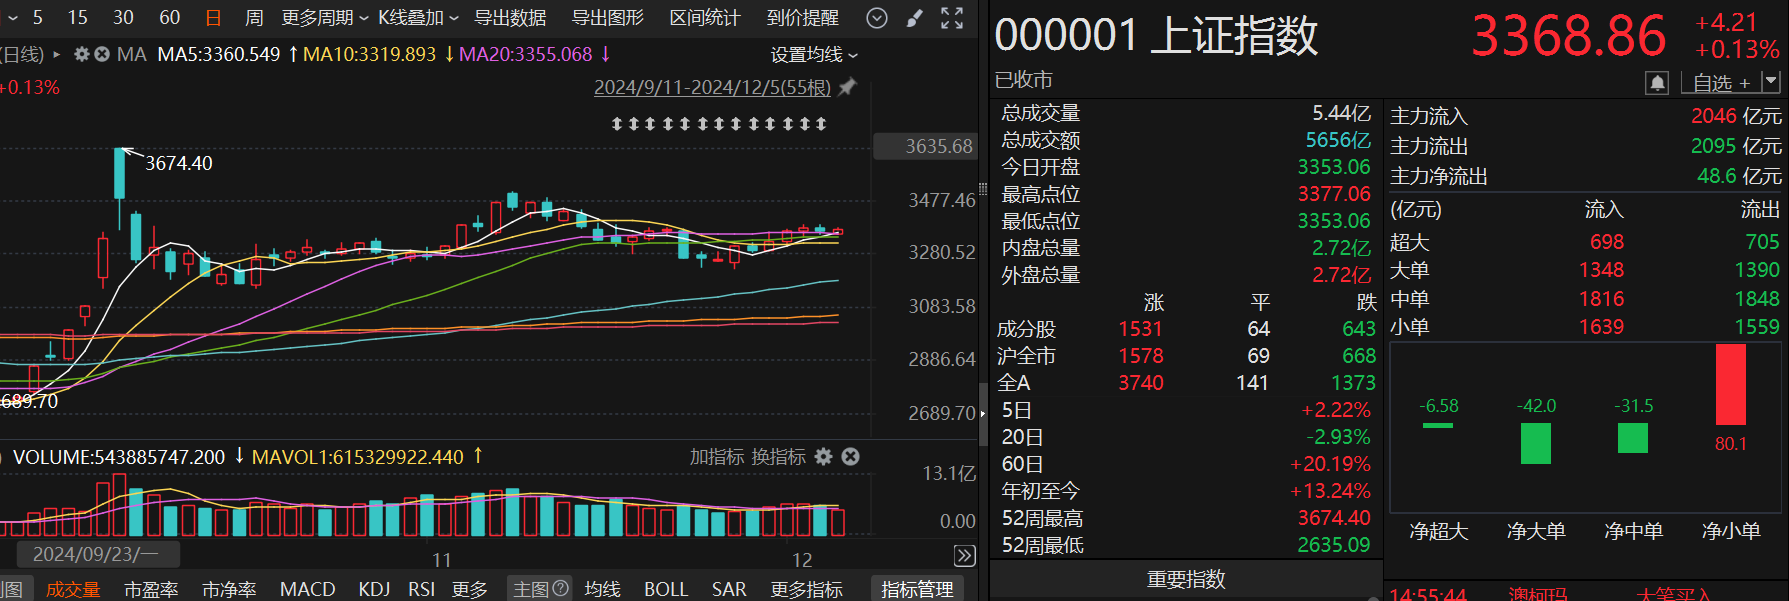Click the first arrow marker in the marker row
The image size is (1789, 601).
point(617,124)
